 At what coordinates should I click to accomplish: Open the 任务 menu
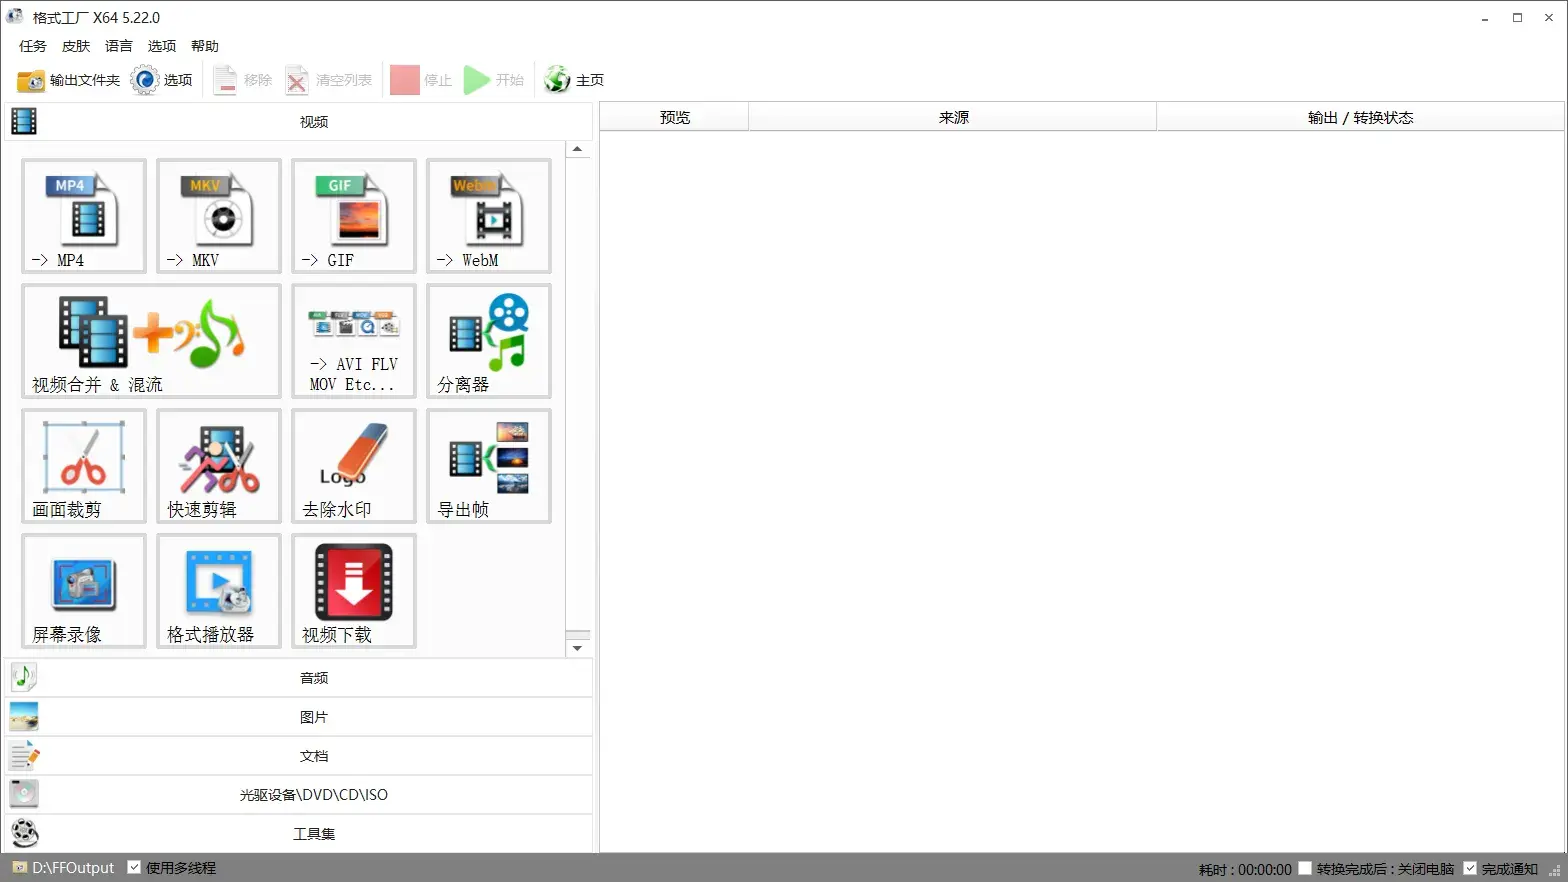[33, 46]
